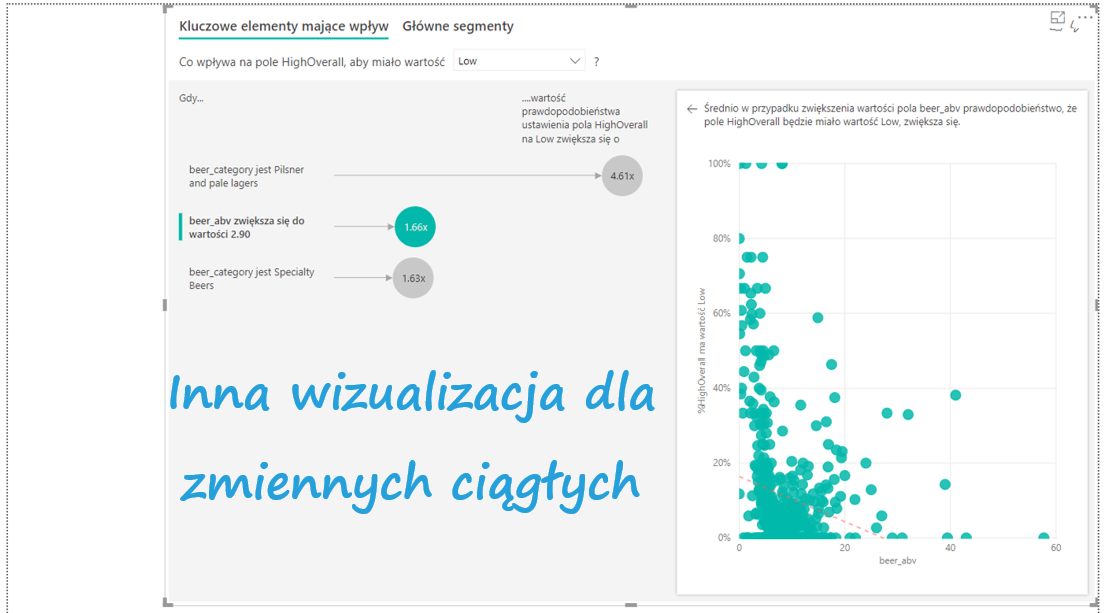
Task: Click the rightmost scatter point near beer_abv 58
Action: (1044, 538)
